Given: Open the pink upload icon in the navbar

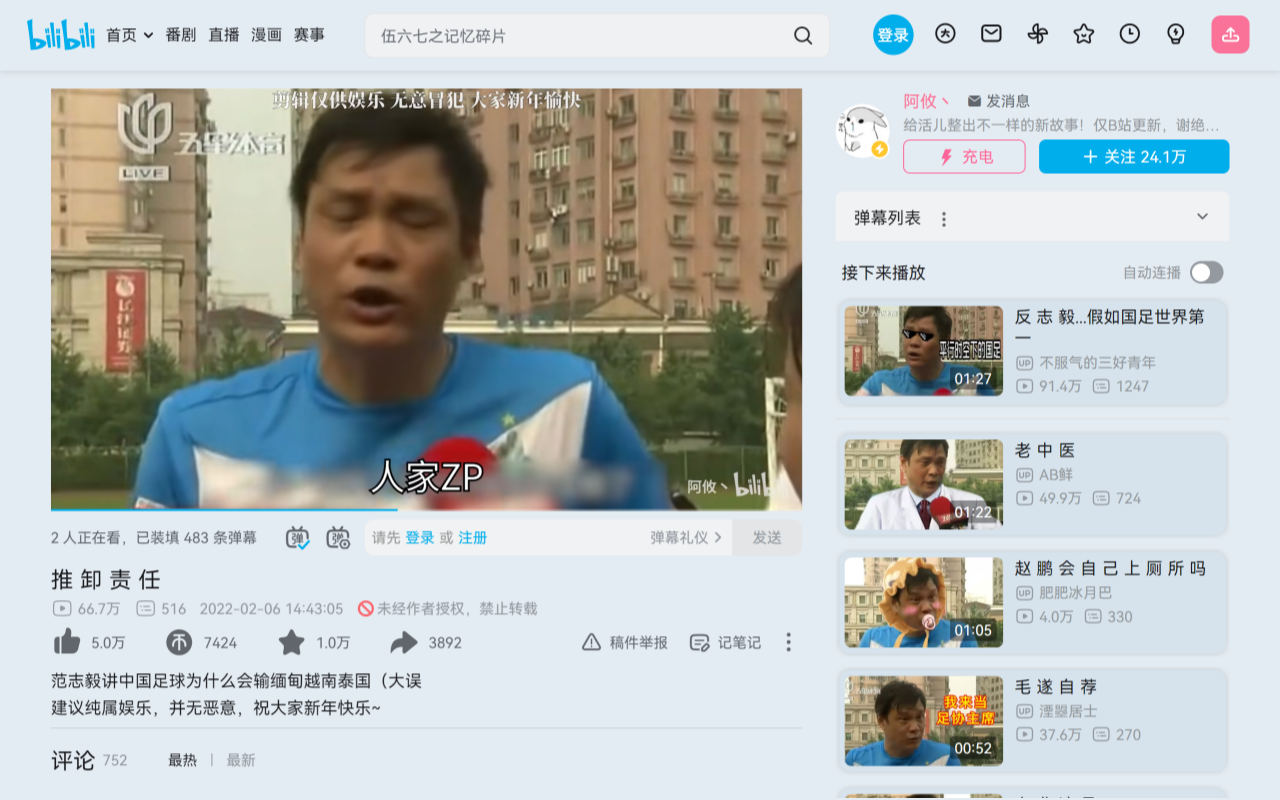Looking at the screenshot, I should pos(1229,33).
